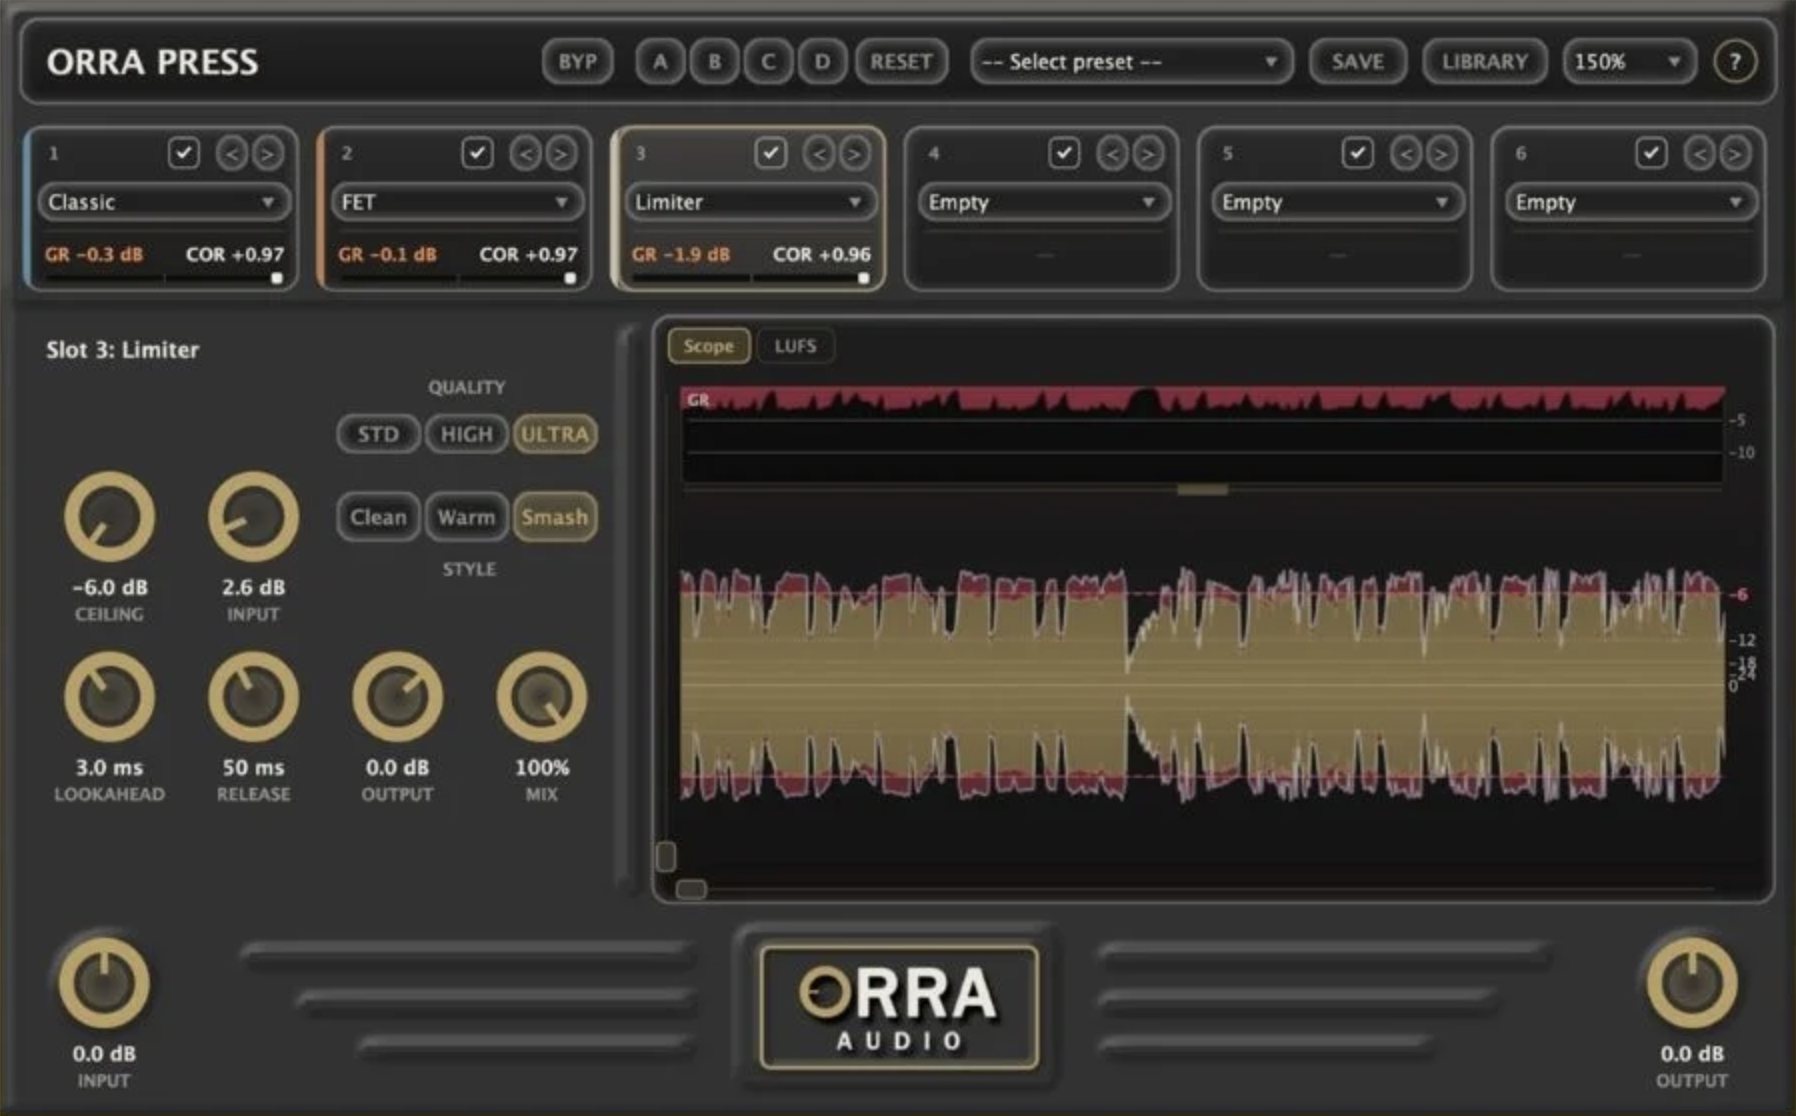Switch to the LUFS tab

coord(796,346)
